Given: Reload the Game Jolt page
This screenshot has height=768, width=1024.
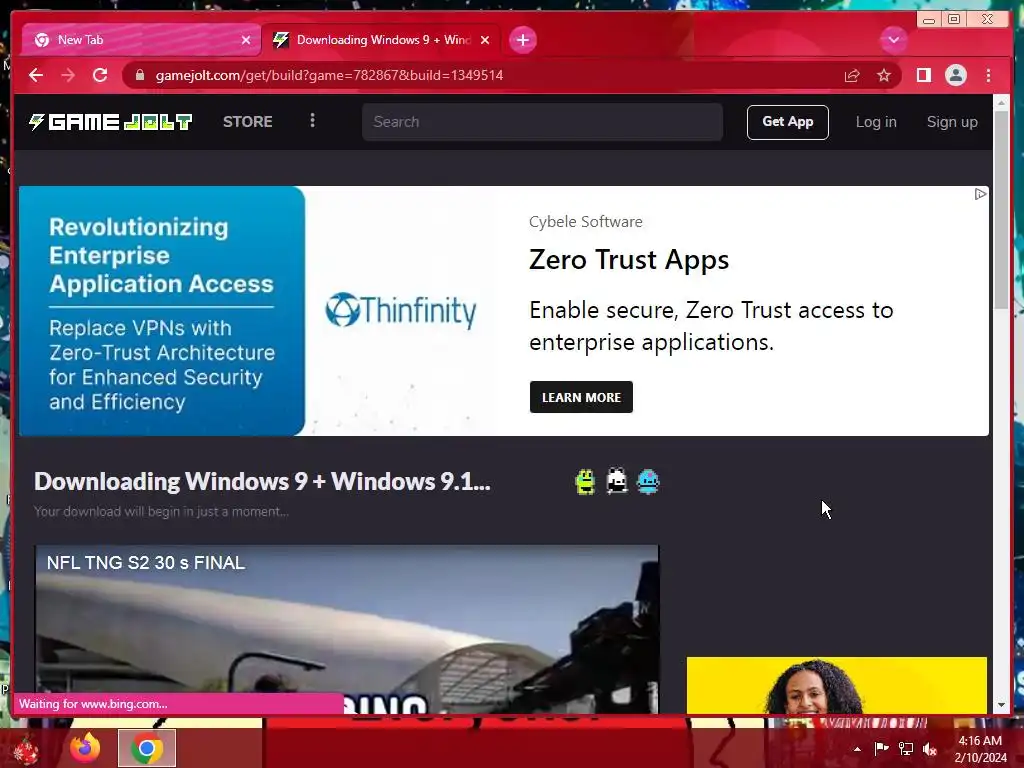Looking at the screenshot, I should 100,75.
